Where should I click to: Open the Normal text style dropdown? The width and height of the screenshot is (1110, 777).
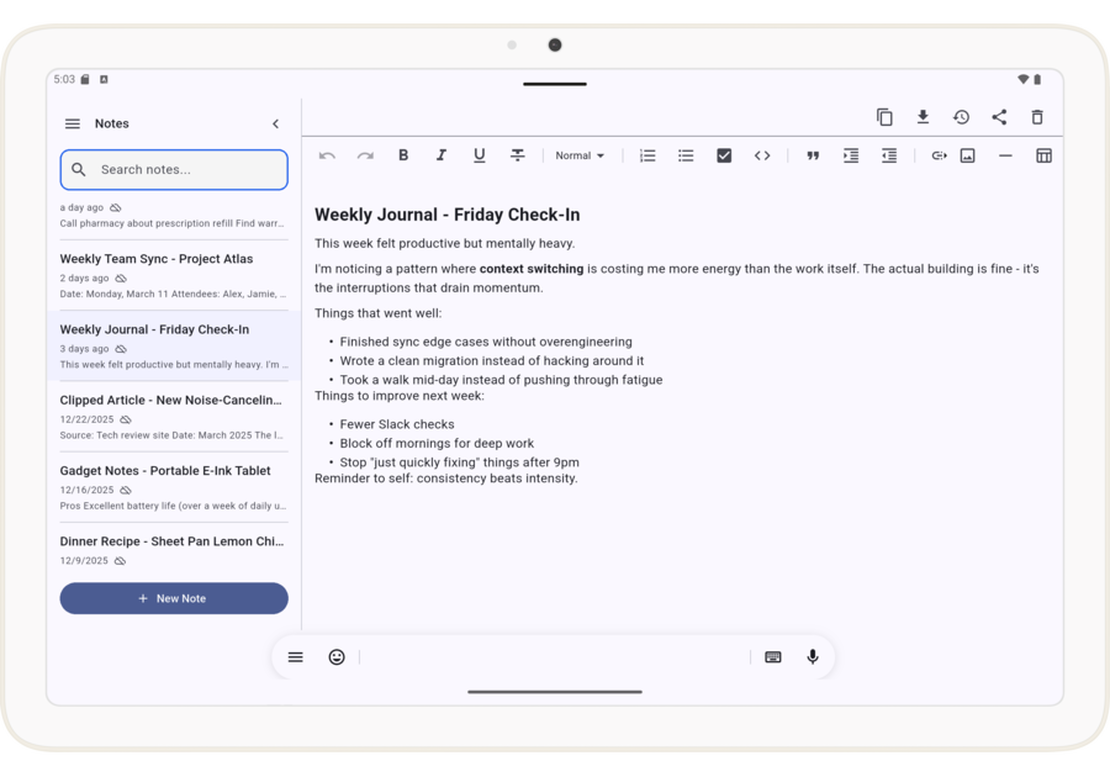[580, 155]
